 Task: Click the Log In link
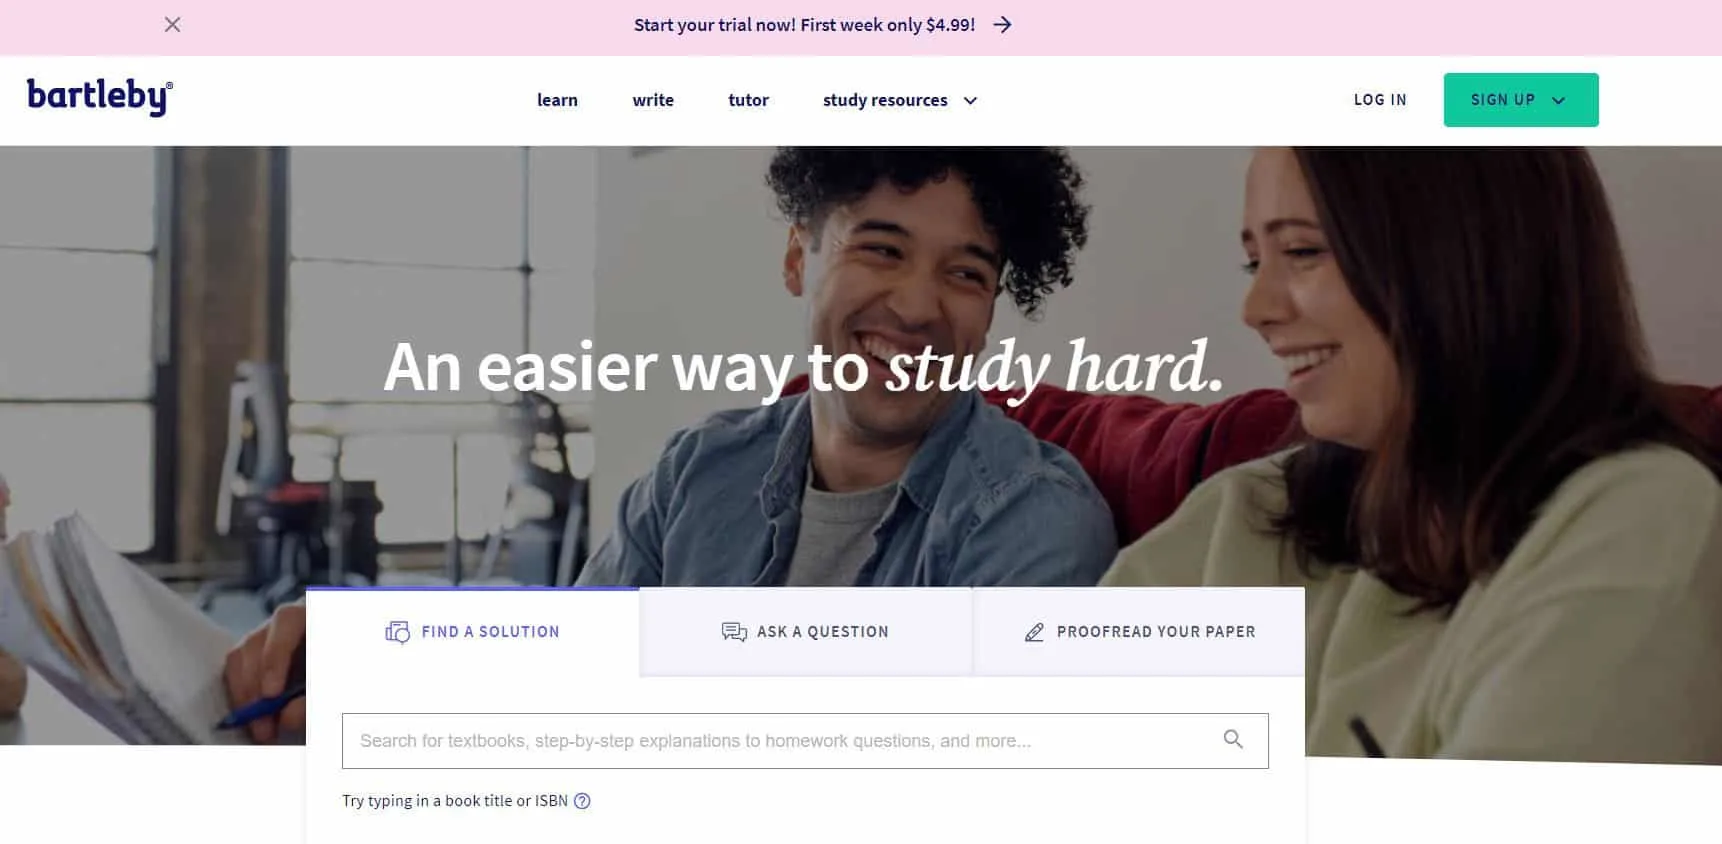tap(1380, 100)
